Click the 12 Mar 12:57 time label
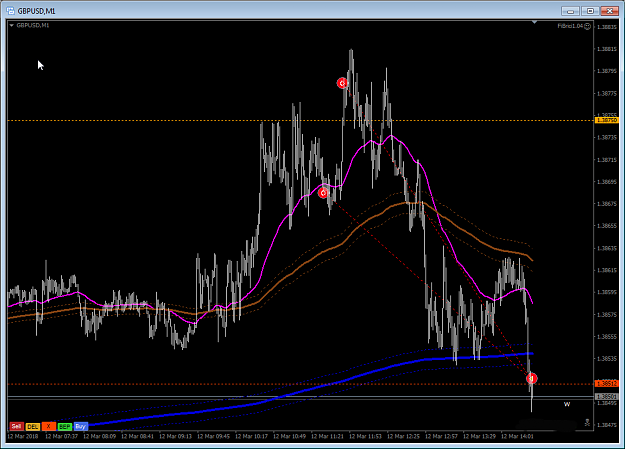The width and height of the screenshot is (625, 449). [441, 436]
